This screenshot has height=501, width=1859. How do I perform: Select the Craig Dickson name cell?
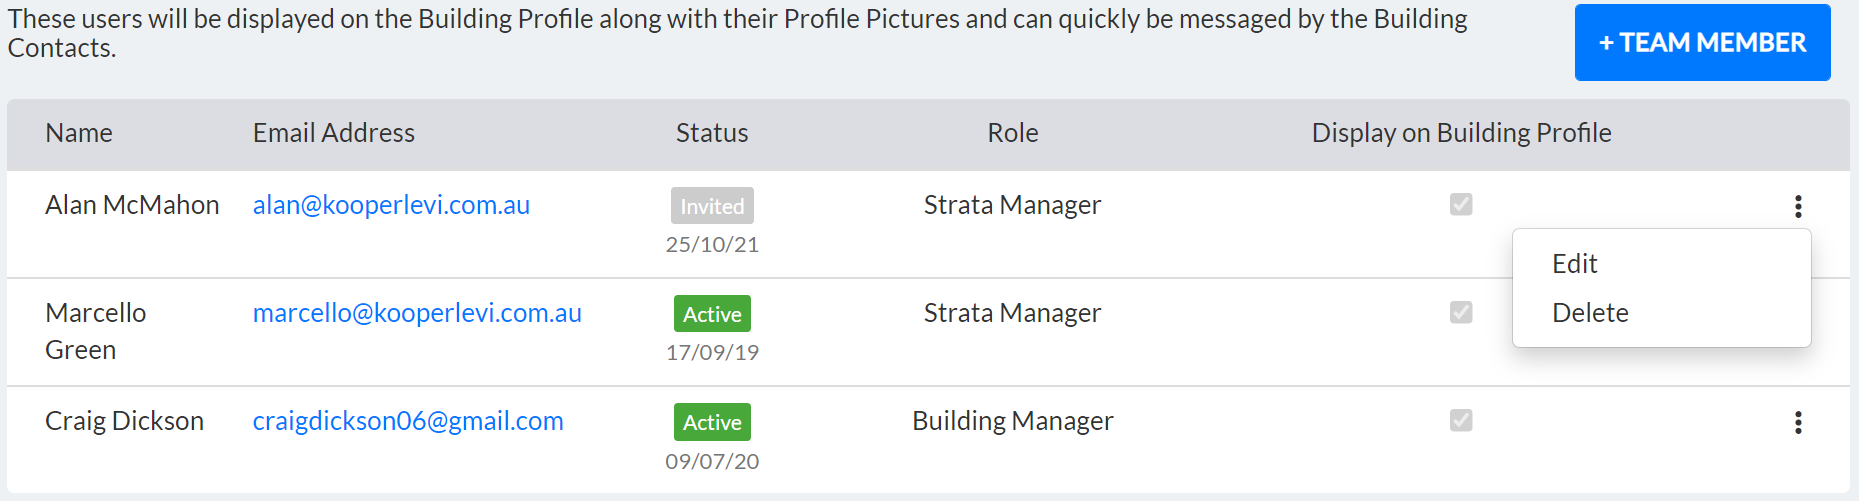pos(124,421)
